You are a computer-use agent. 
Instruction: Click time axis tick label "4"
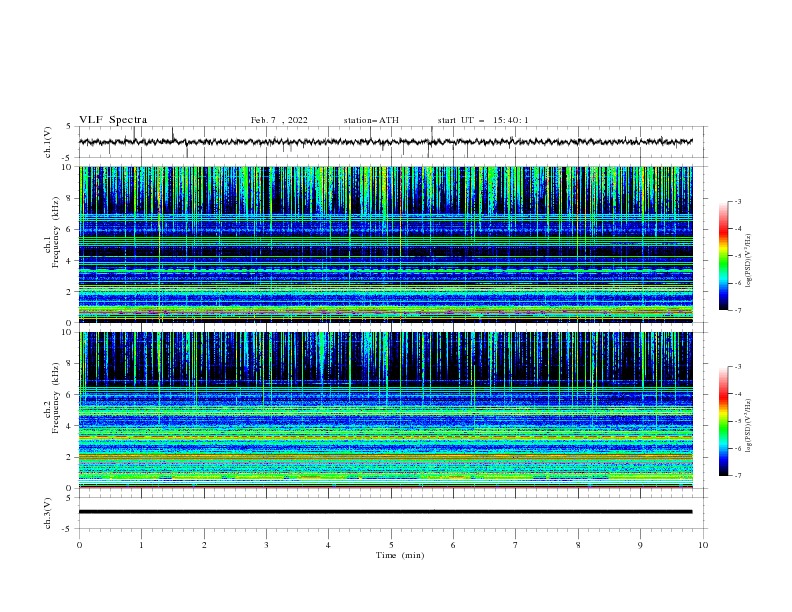click(x=328, y=545)
